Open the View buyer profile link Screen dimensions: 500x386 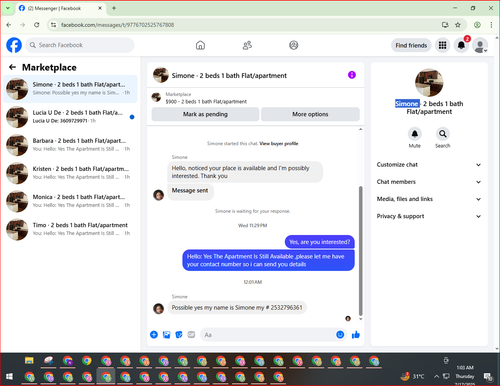(279, 144)
